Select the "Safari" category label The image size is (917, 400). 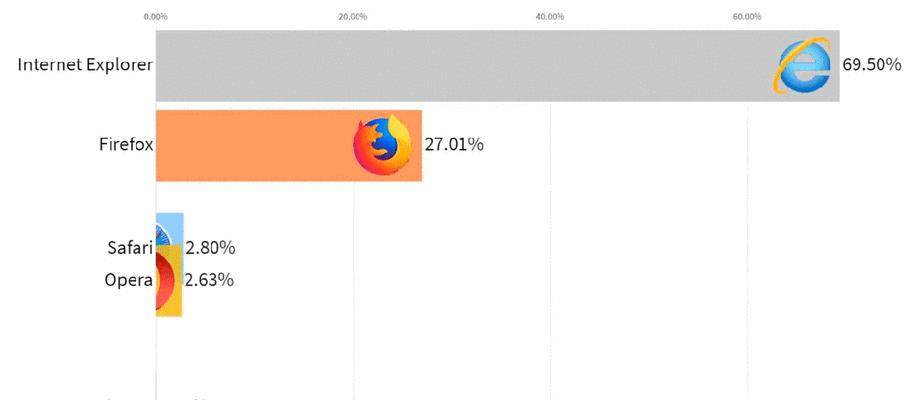(130, 247)
